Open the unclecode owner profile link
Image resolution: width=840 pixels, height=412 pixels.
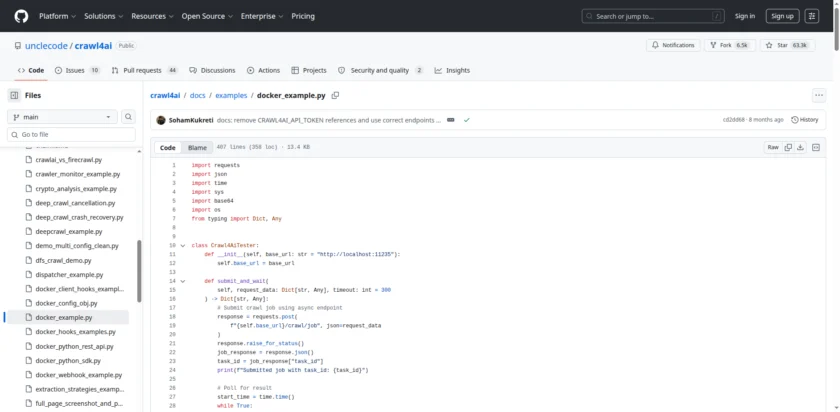46,46
